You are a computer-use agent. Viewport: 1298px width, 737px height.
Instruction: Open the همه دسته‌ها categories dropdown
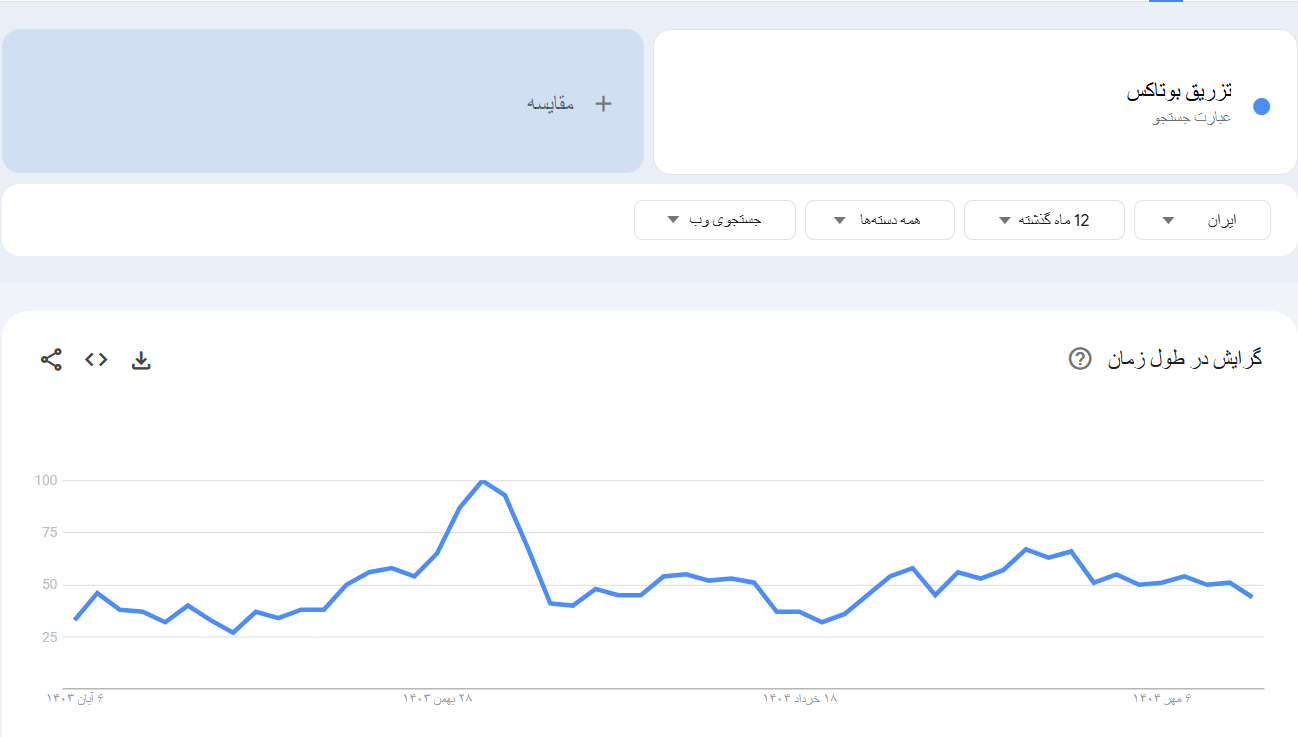pos(879,220)
